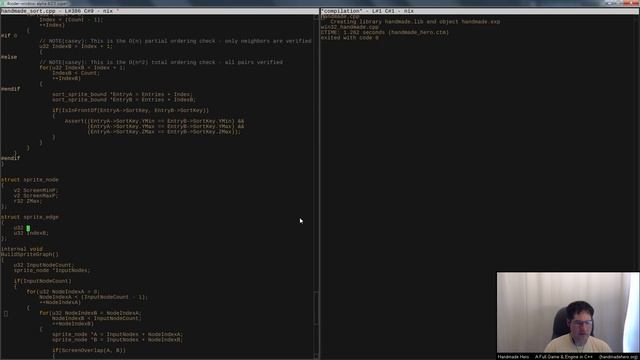
Task: Click the handmade_sort.cpp file bar at the top left
Action: 160,11
